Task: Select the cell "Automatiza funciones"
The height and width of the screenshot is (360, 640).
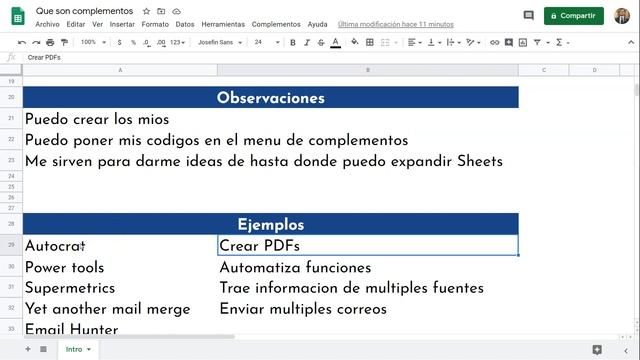Action: pos(368,267)
